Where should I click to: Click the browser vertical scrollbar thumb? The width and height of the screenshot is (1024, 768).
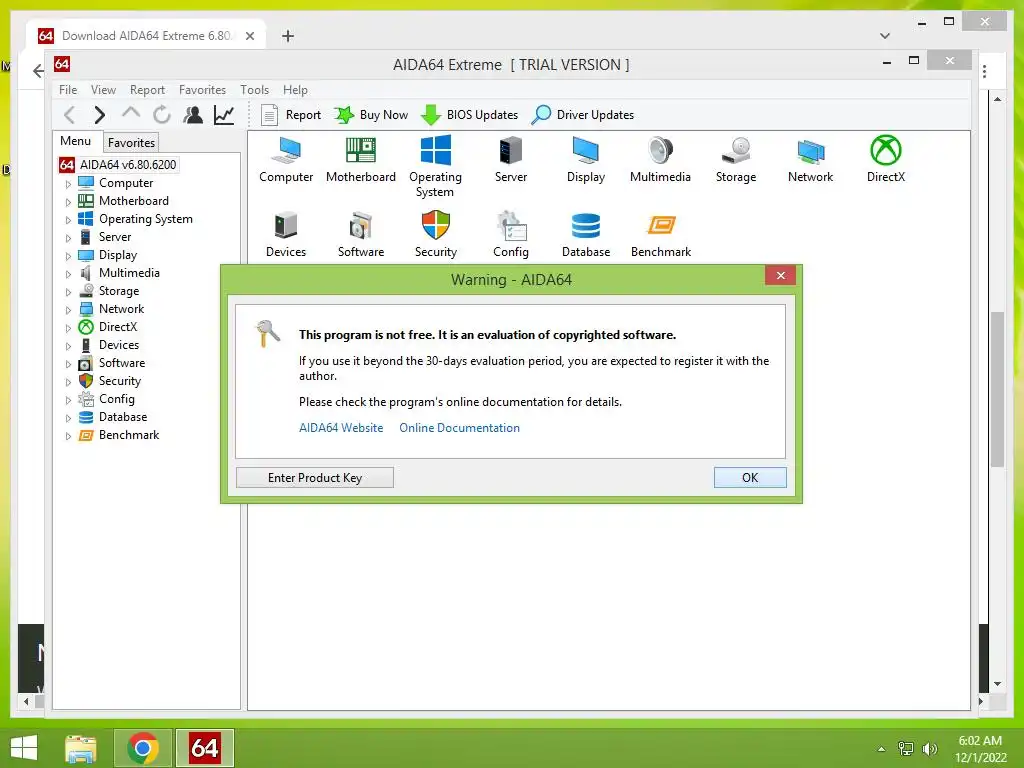(x=997, y=389)
